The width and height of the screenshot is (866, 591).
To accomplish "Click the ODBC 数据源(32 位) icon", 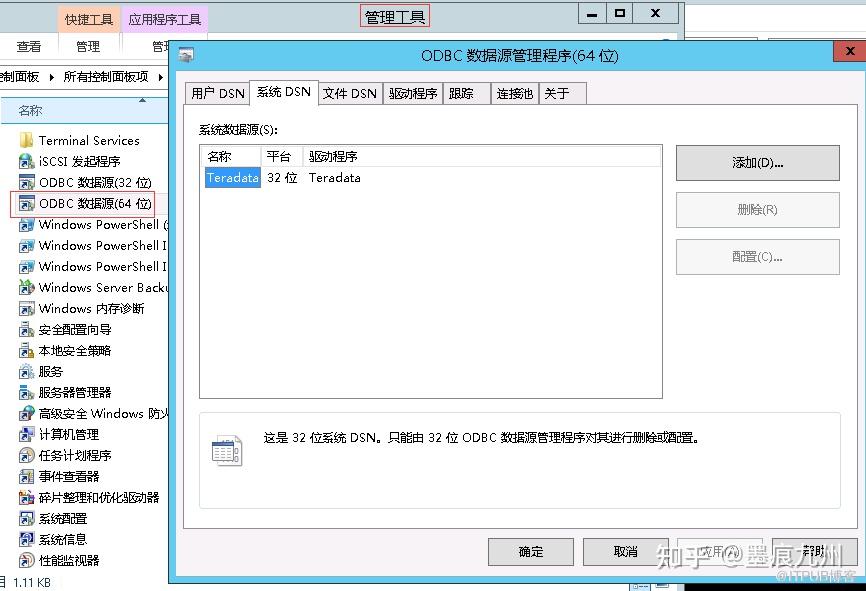I will 26,182.
